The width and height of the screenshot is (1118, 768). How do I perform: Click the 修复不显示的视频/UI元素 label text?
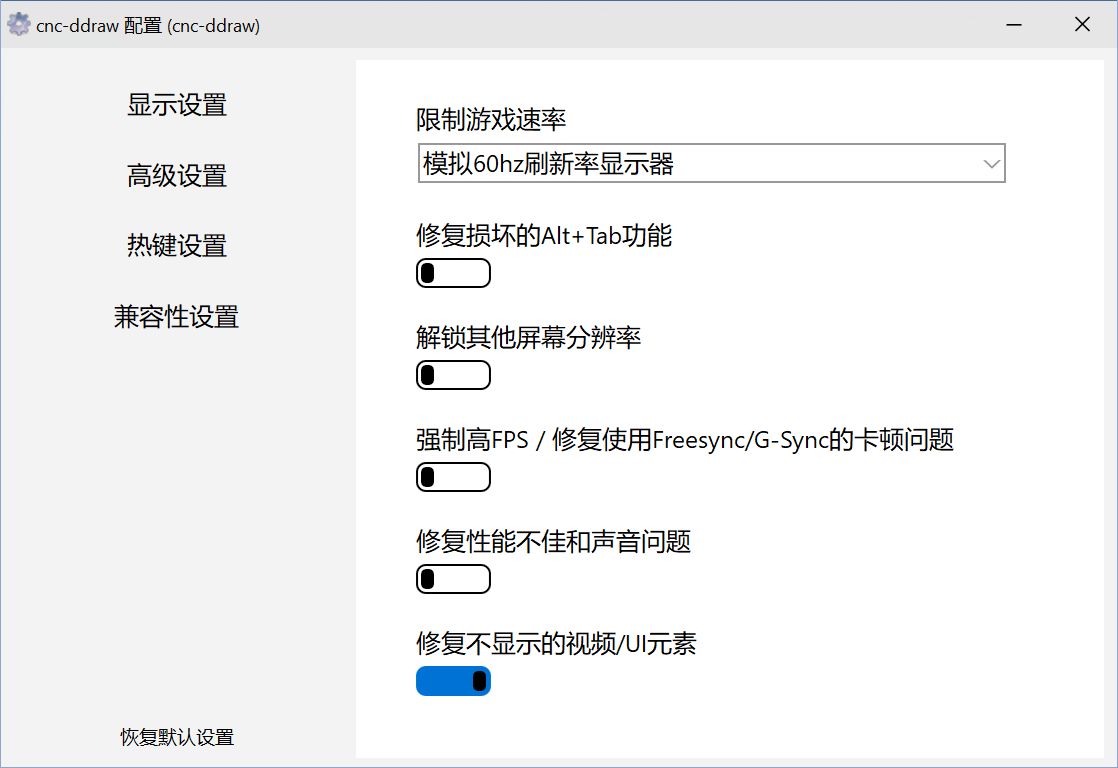pos(556,644)
